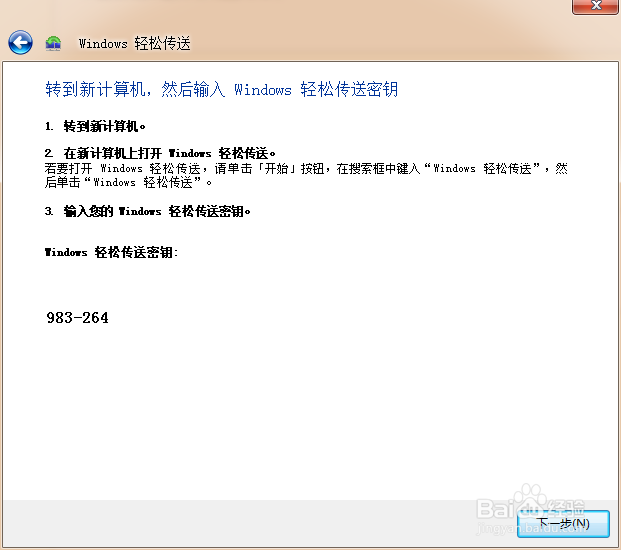Click the blue heading 转到新计算机，然后输入 Windows 轻松传送密钥
Image resolution: width=621 pixels, height=550 pixels.
tap(221, 89)
